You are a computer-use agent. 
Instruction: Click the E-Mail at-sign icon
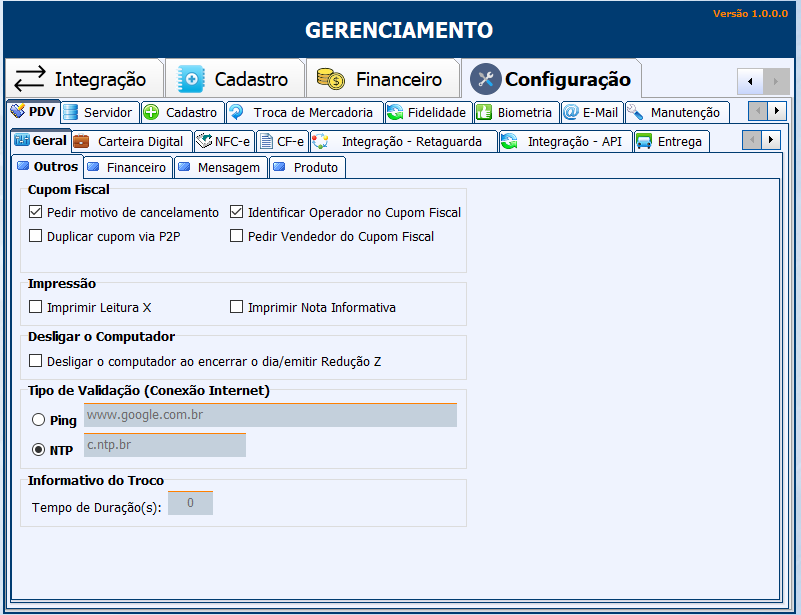[x=571, y=112]
